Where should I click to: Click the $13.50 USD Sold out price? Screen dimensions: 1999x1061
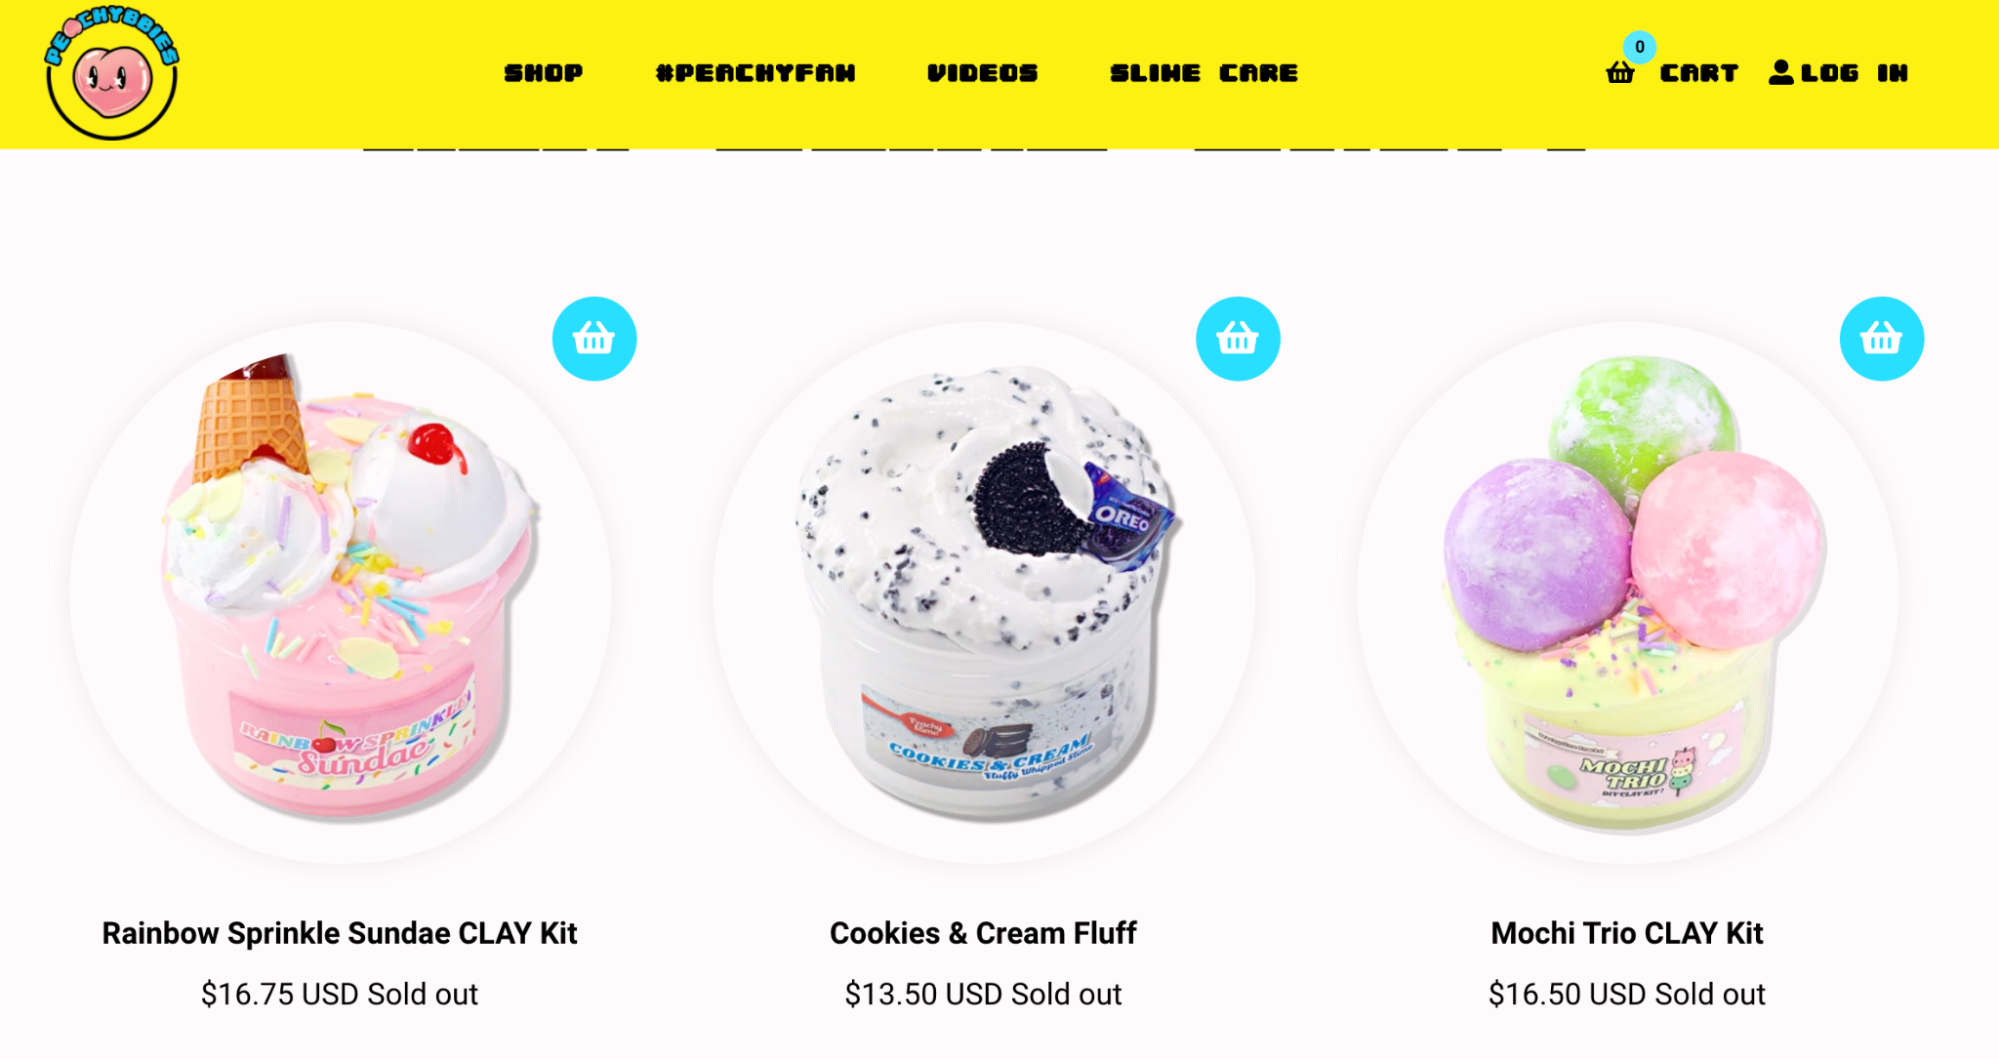(983, 994)
